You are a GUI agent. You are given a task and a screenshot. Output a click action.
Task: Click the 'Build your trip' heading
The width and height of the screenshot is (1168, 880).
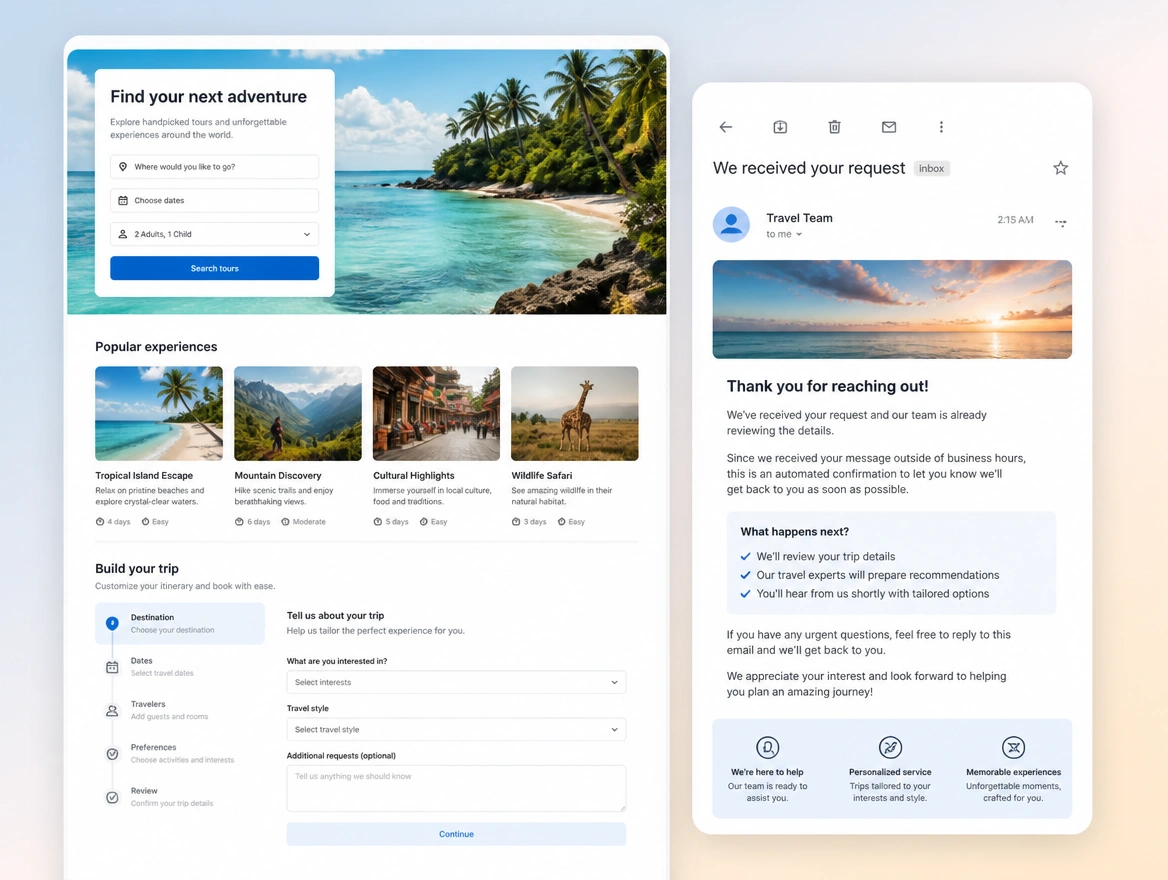click(137, 569)
